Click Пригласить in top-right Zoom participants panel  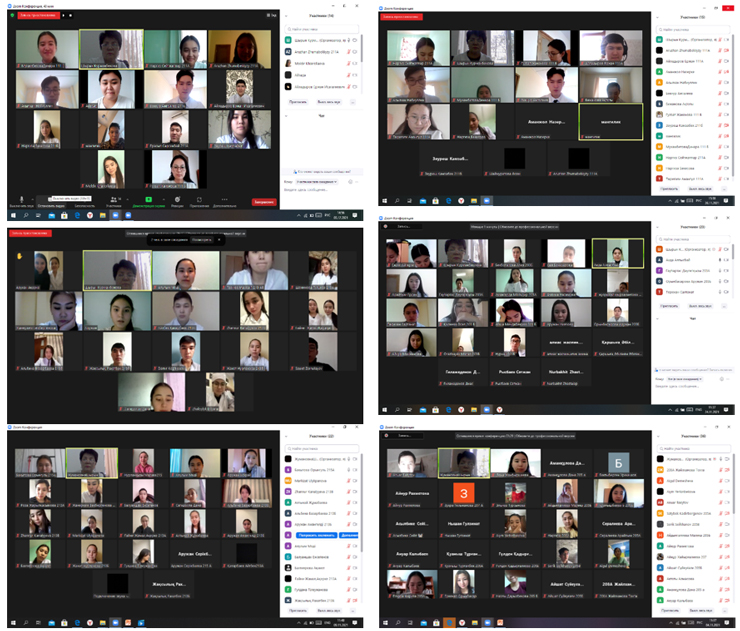(x=669, y=189)
